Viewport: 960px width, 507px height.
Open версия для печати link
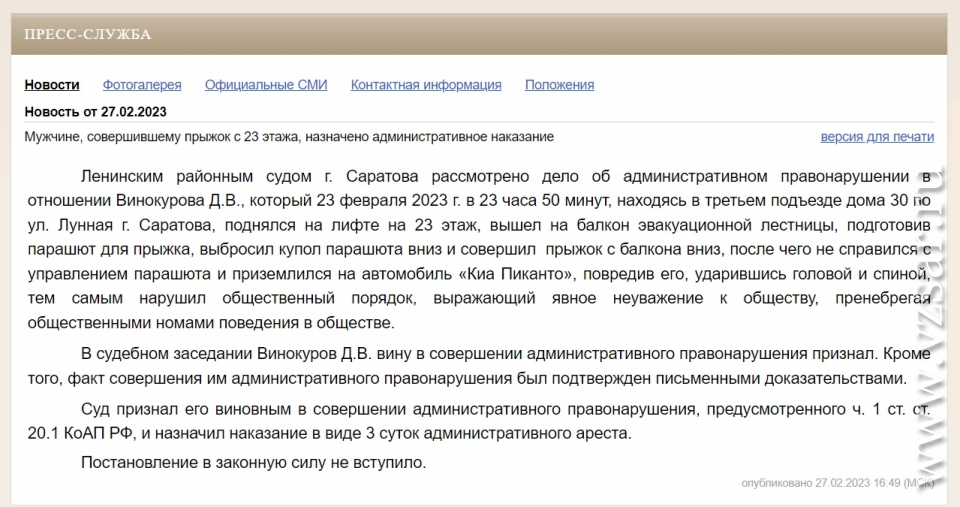[877, 137]
